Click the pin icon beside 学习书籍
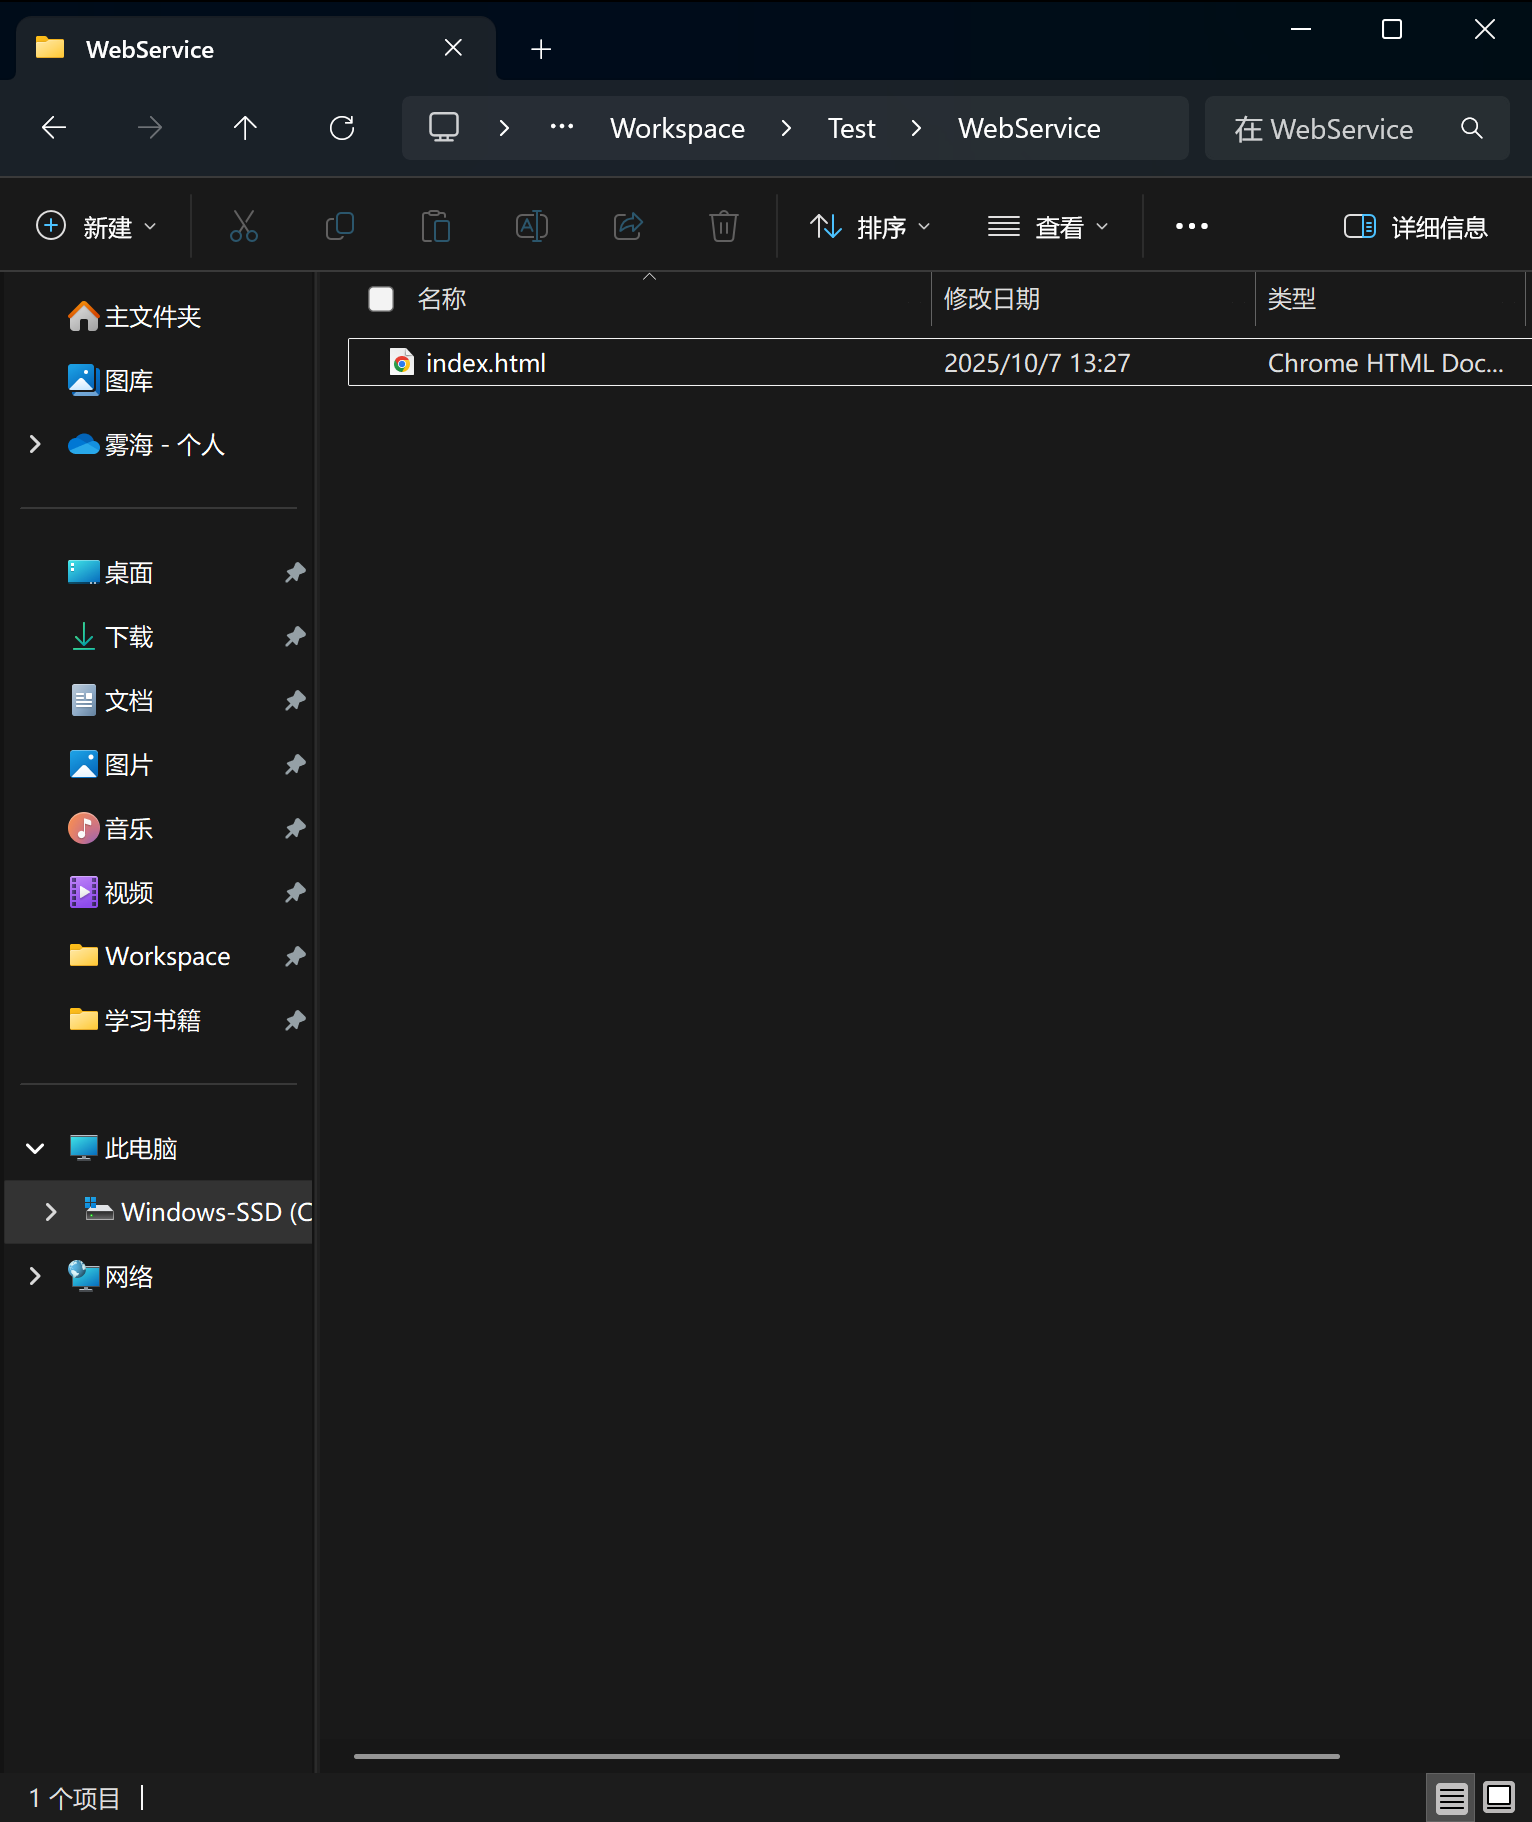The width and height of the screenshot is (1532, 1822). coord(295,1021)
